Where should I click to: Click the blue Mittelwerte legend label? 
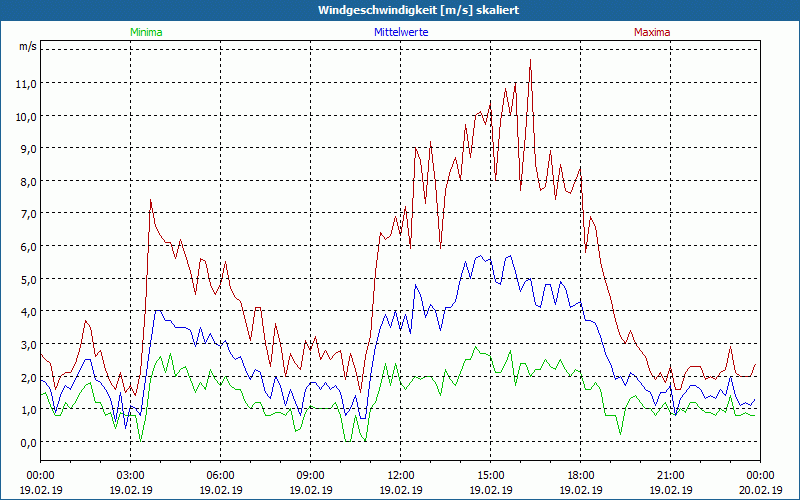(400, 32)
